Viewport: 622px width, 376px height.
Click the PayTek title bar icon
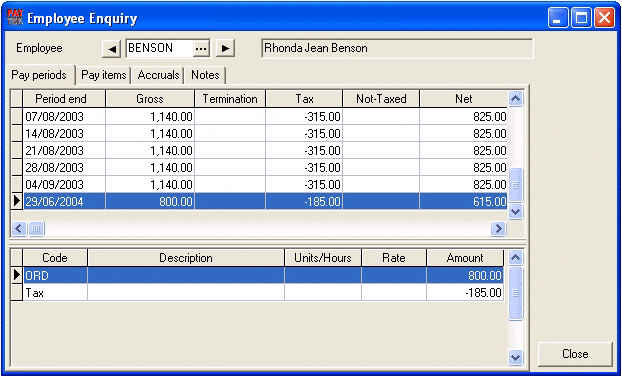click(15, 17)
